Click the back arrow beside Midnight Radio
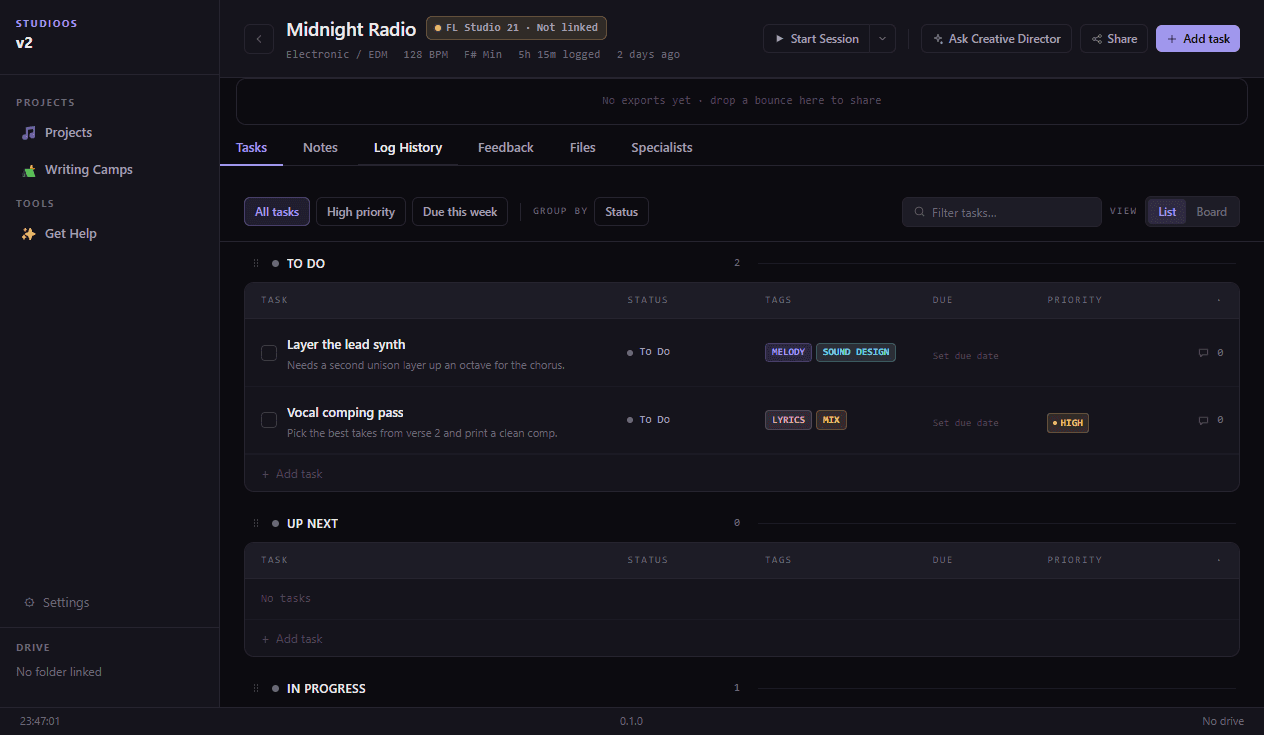Viewport: 1264px width, 735px height. (259, 39)
